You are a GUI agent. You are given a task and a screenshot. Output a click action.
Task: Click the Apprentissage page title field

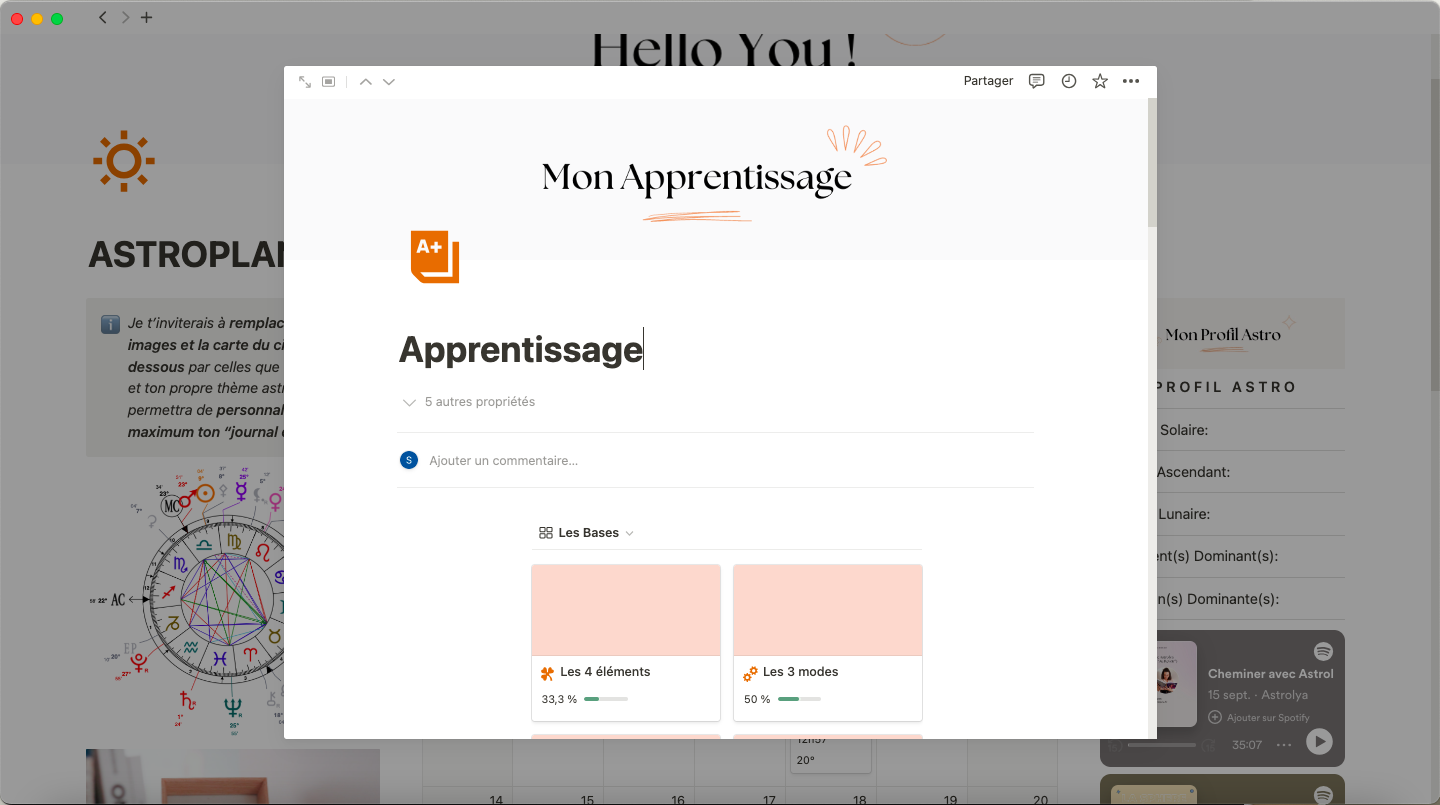point(520,349)
